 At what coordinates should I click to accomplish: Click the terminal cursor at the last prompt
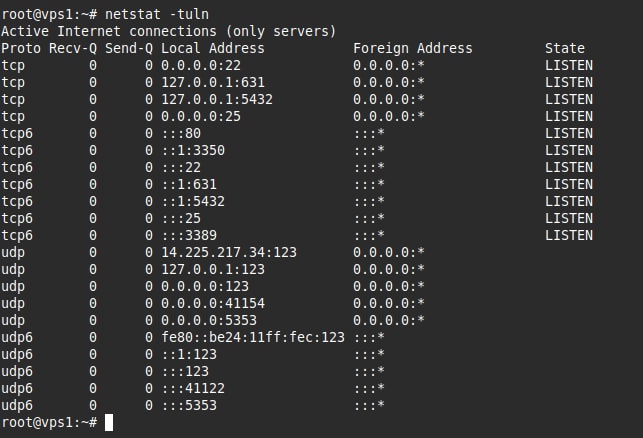pos(109,423)
